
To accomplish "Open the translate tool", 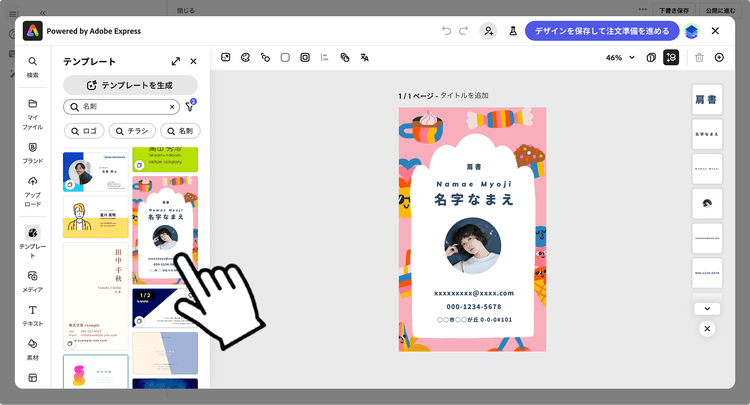I will tap(364, 57).
